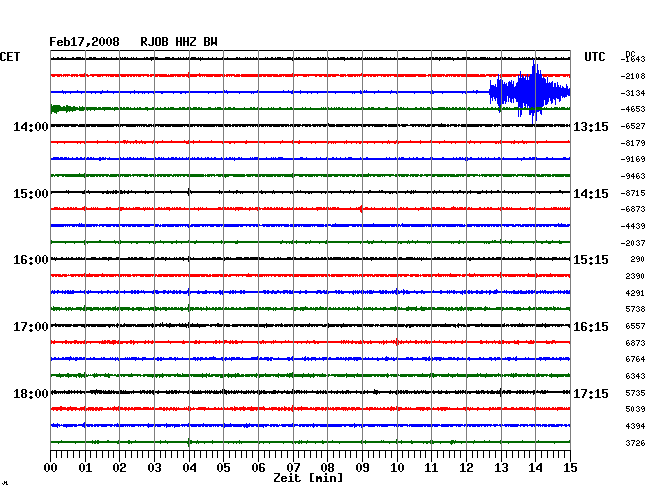The width and height of the screenshot is (650, 494).
Task: Select the "17:00" CET row label
Action: tap(31, 327)
